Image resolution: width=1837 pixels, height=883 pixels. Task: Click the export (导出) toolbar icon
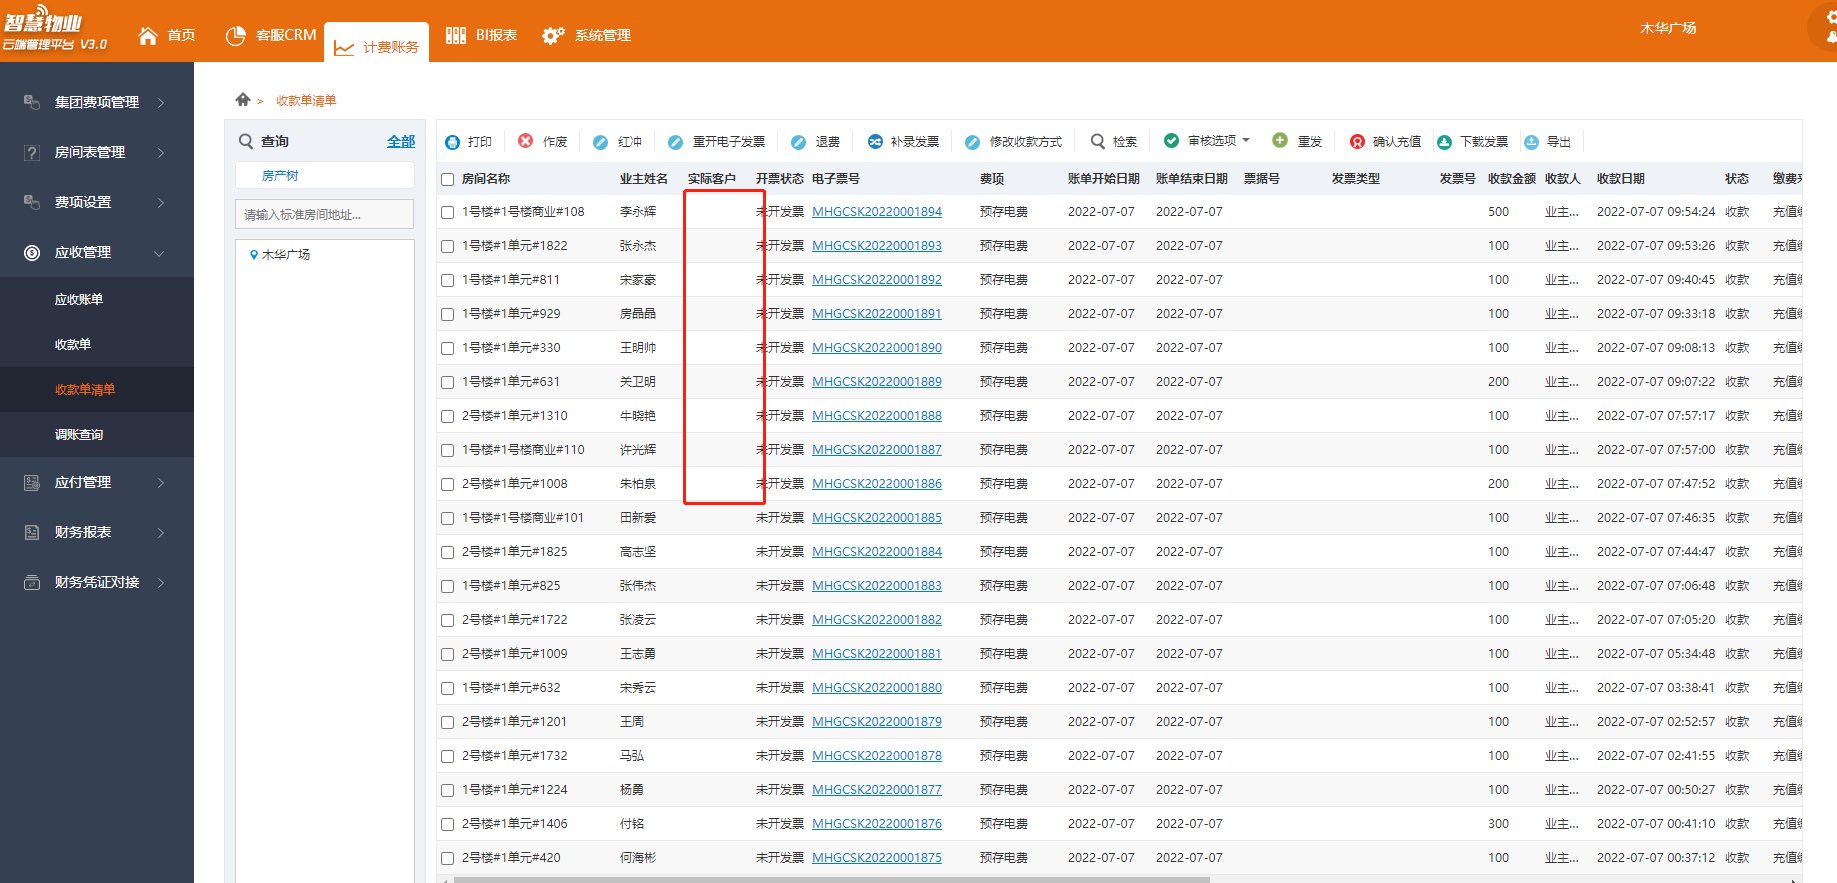click(x=1531, y=142)
